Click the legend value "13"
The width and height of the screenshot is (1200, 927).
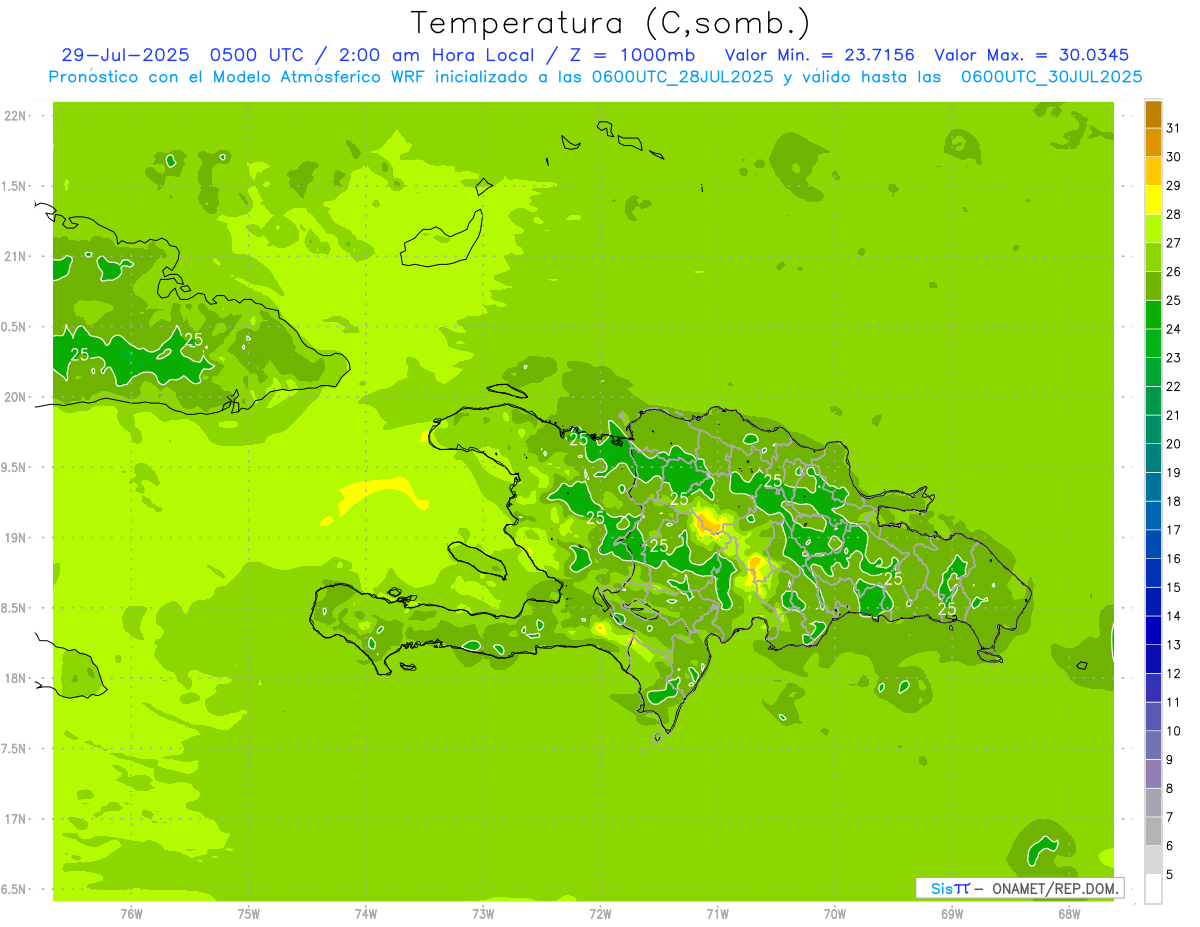[1173, 645]
